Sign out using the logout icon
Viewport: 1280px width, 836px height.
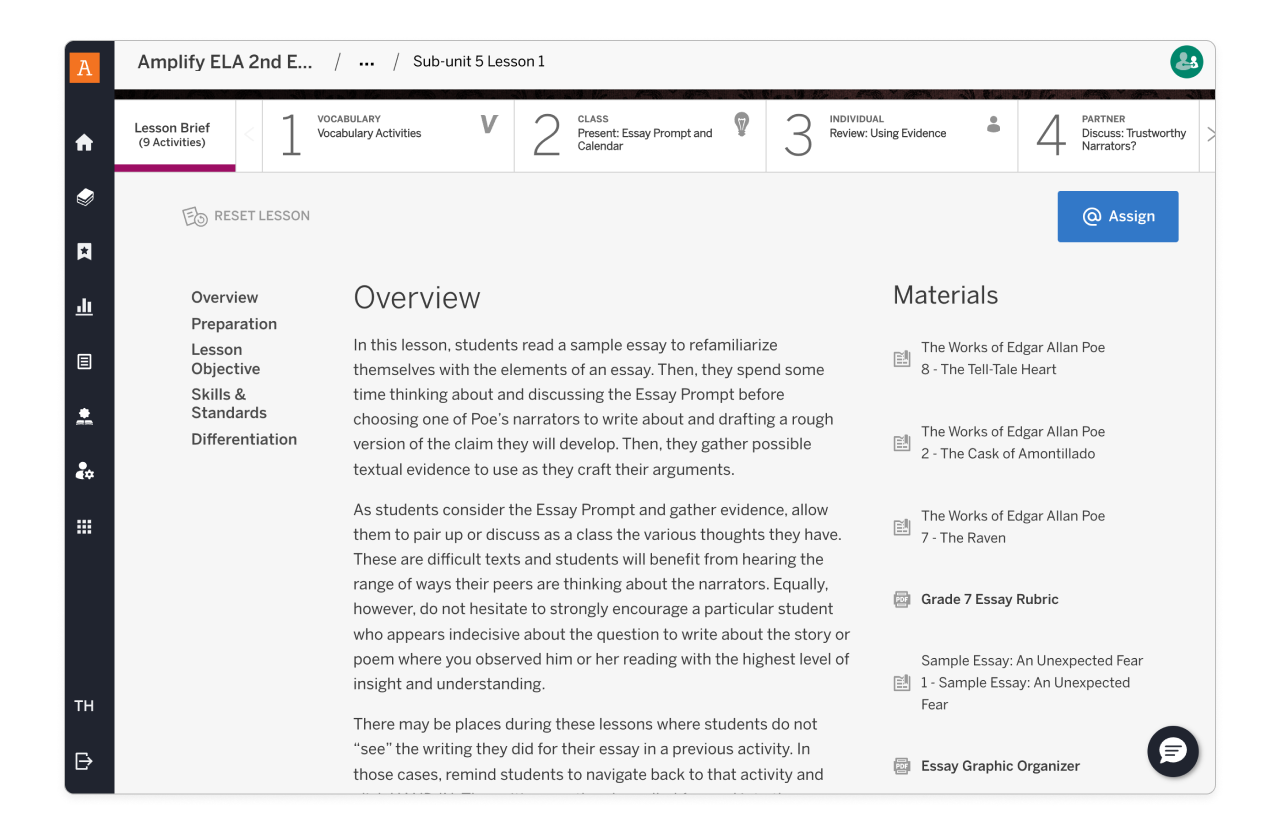(85, 760)
